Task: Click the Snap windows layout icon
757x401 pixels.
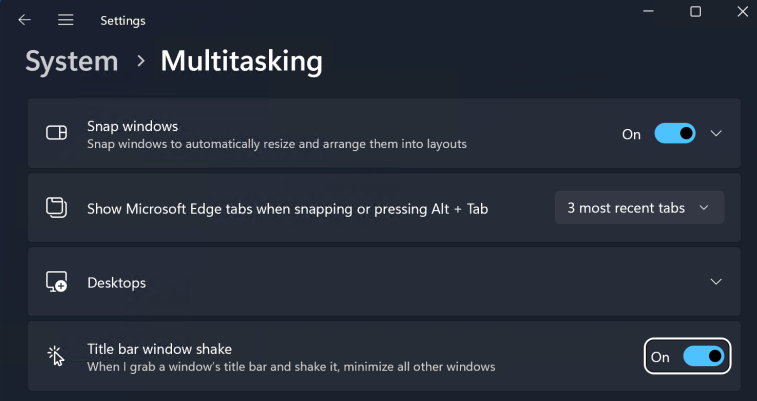Action: [57, 134]
